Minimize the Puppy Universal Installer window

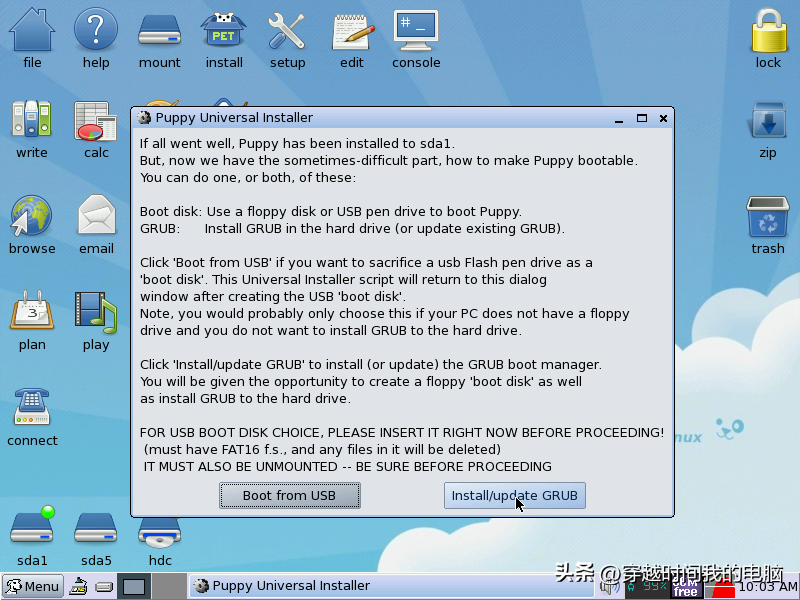click(x=619, y=119)
